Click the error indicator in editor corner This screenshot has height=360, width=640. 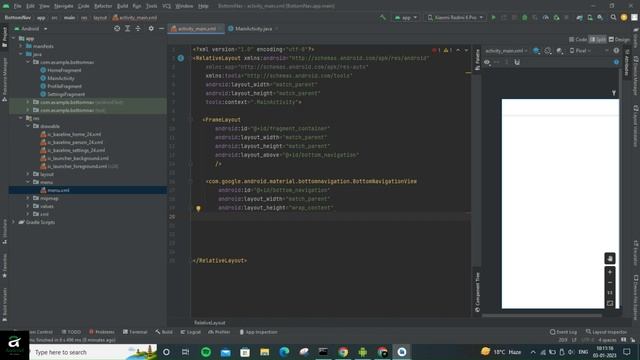(436, 50)
